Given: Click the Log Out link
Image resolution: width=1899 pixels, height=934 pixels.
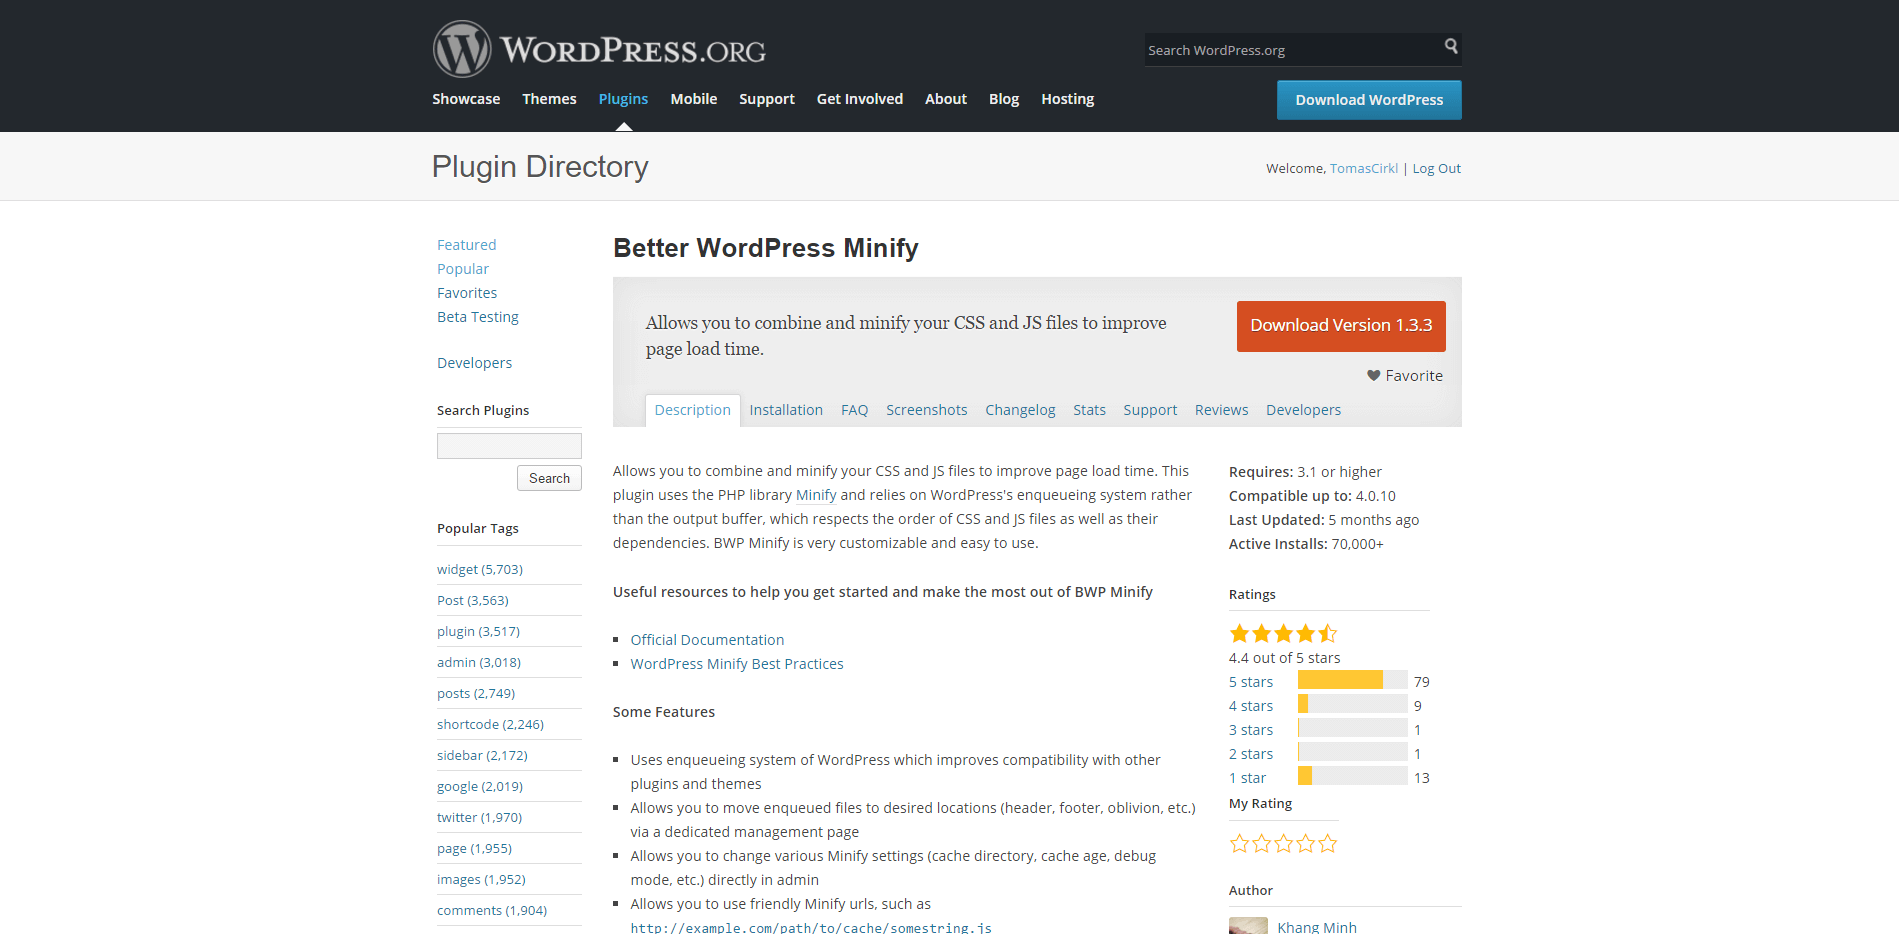Looking at the screenshot, I should pos(1437,168).
